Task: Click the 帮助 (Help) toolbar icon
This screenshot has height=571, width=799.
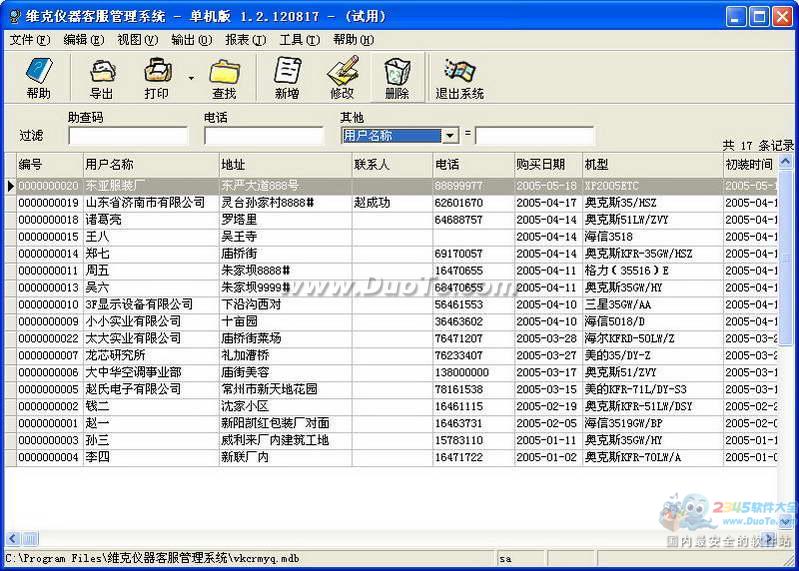Action: 38,77
